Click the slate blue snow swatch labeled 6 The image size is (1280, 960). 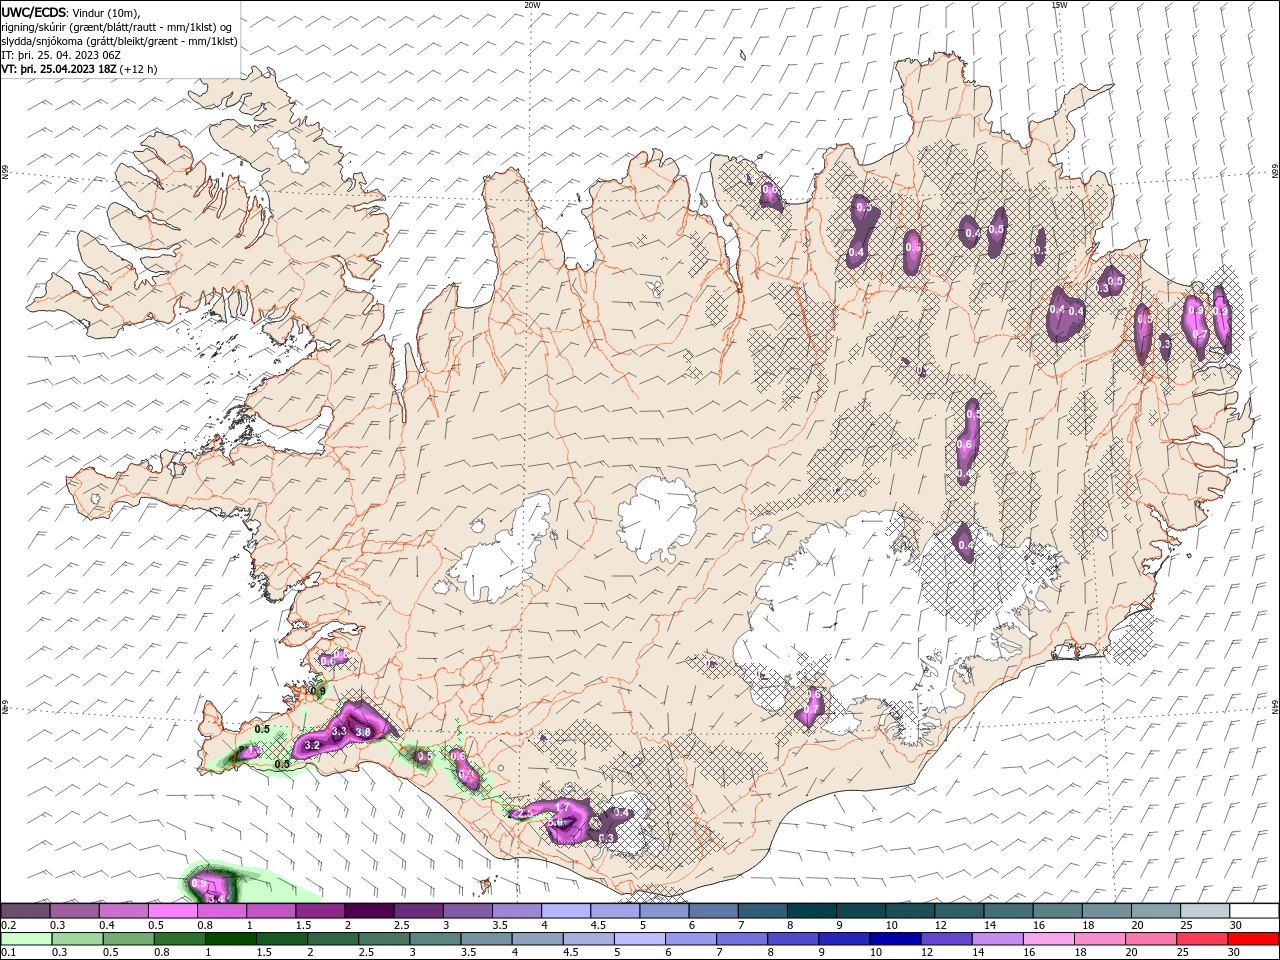714,911
